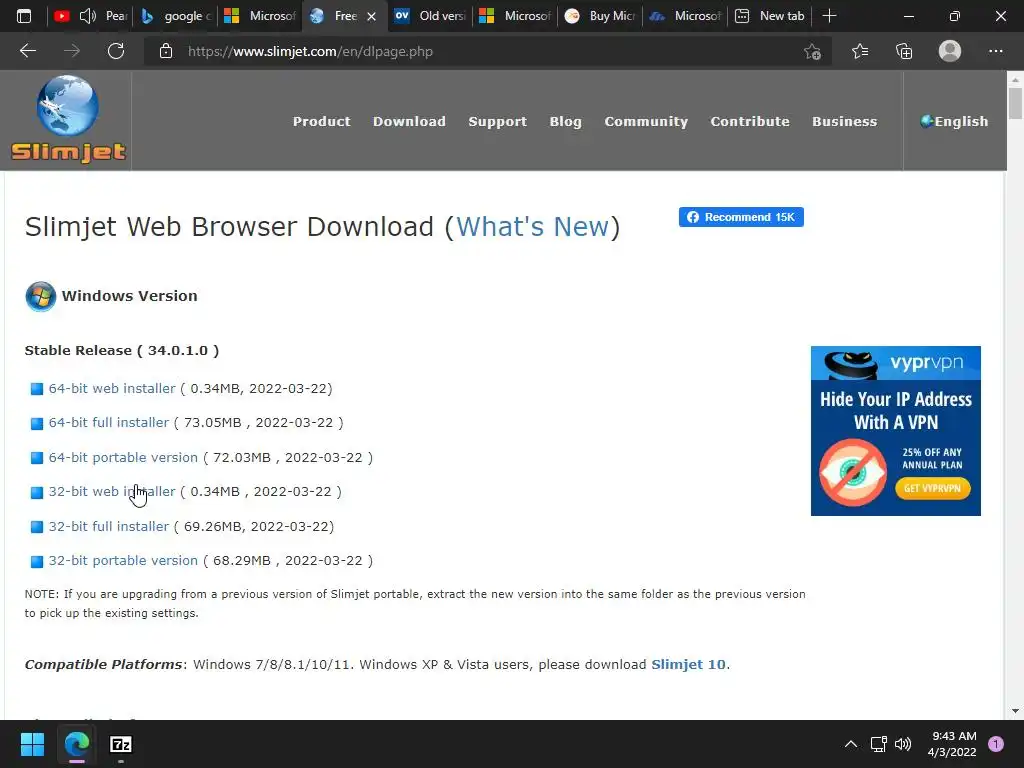Screen dimensions: 1024x768
Task: Mute the YouTube tab speaker icon
Action: (x=88, y=16)
